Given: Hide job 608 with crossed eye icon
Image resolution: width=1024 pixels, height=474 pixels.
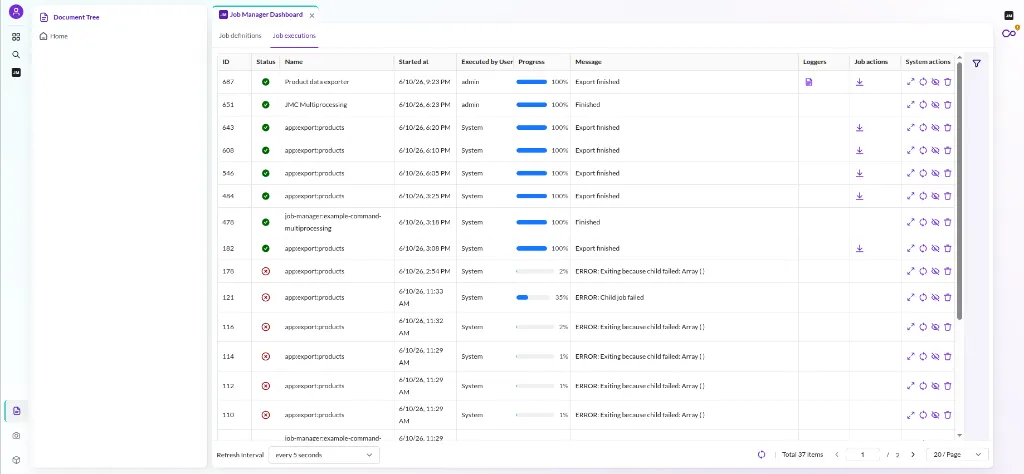Looking at the screenshot, I should 935,151.
